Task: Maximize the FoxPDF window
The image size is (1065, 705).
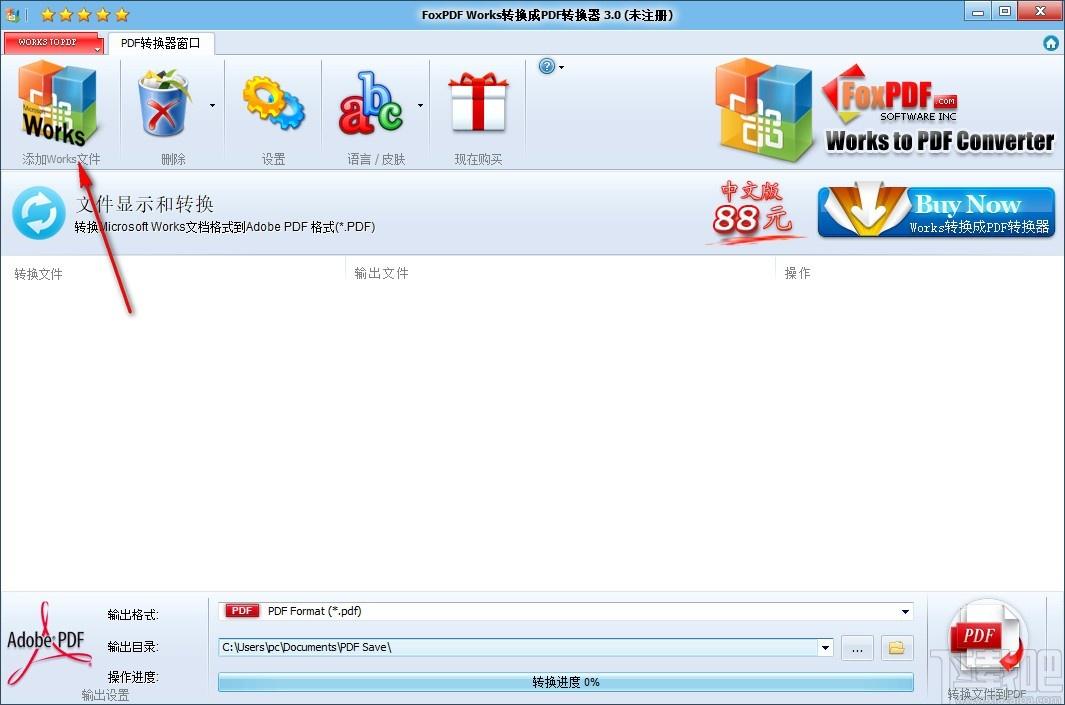Action: 1005,12
